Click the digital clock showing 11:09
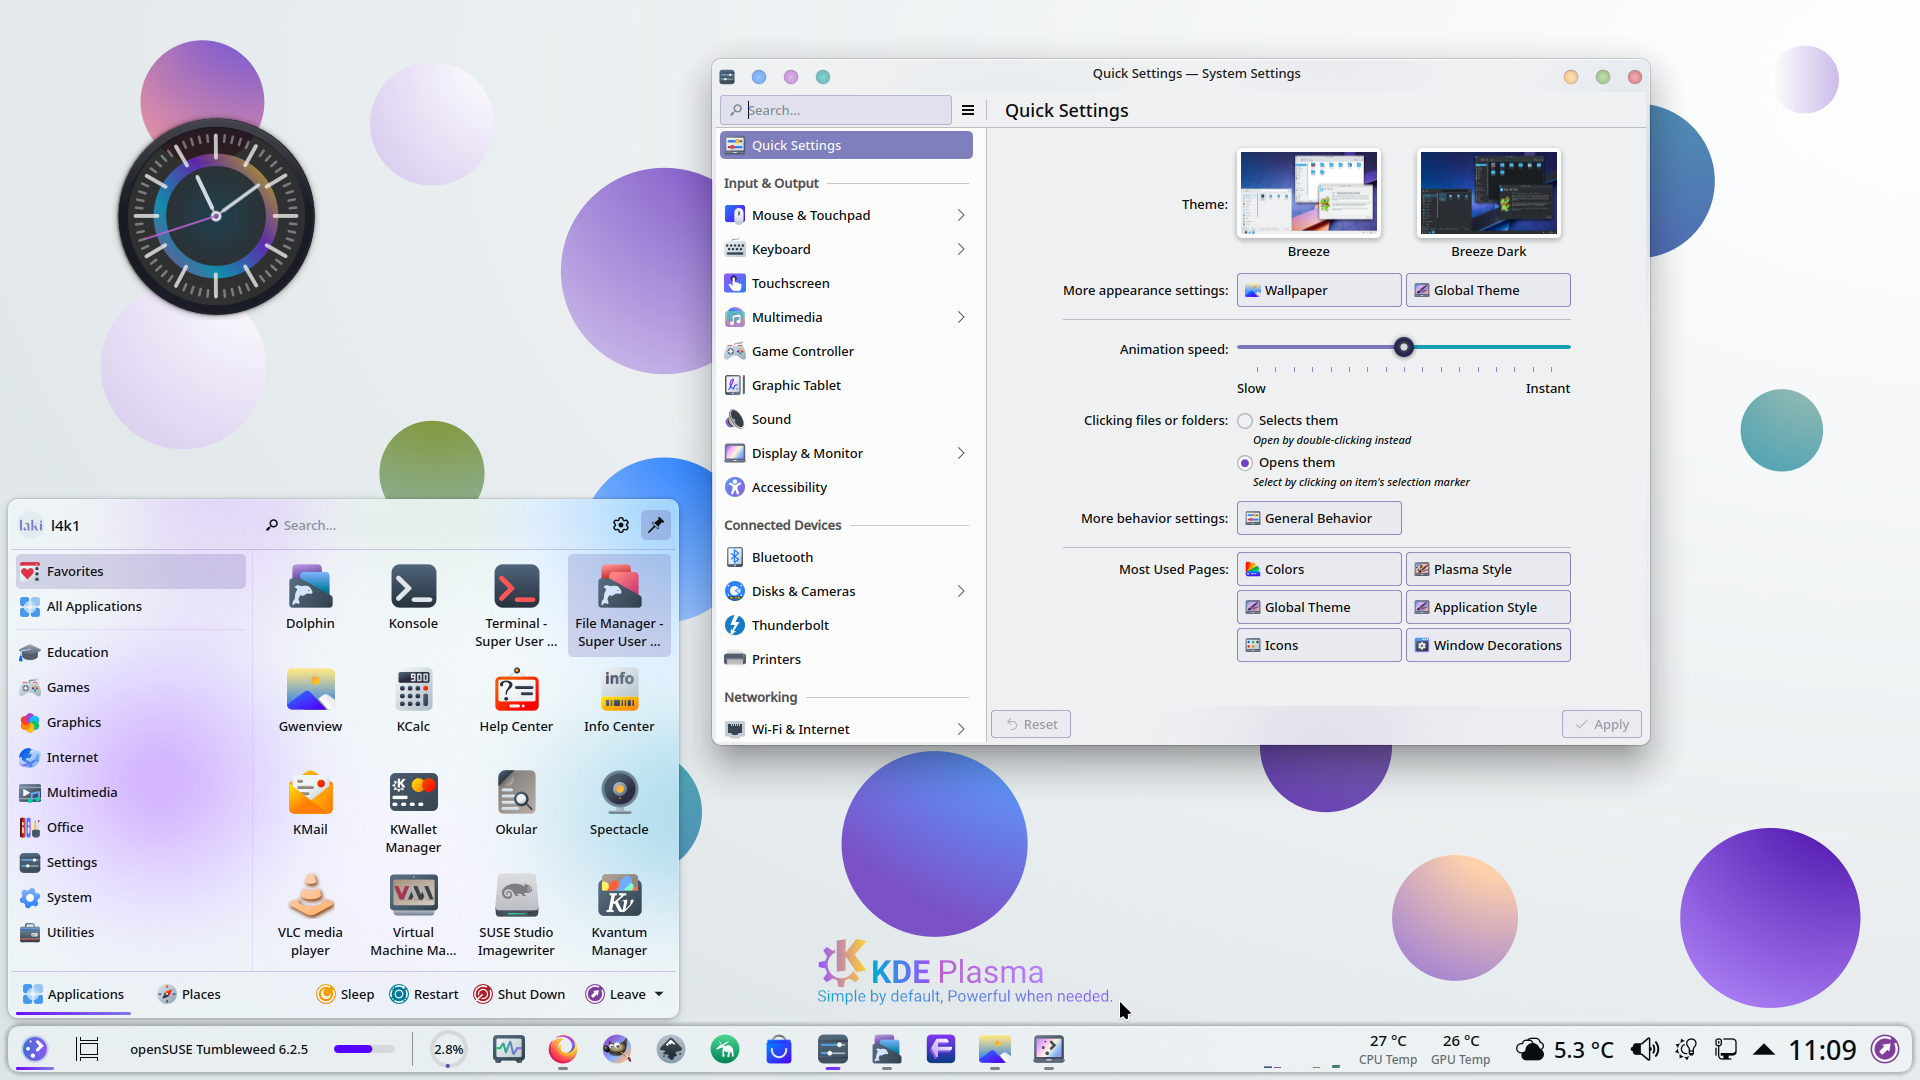Screen dimensions: 1920x1080 [x=1822, y=1049]
